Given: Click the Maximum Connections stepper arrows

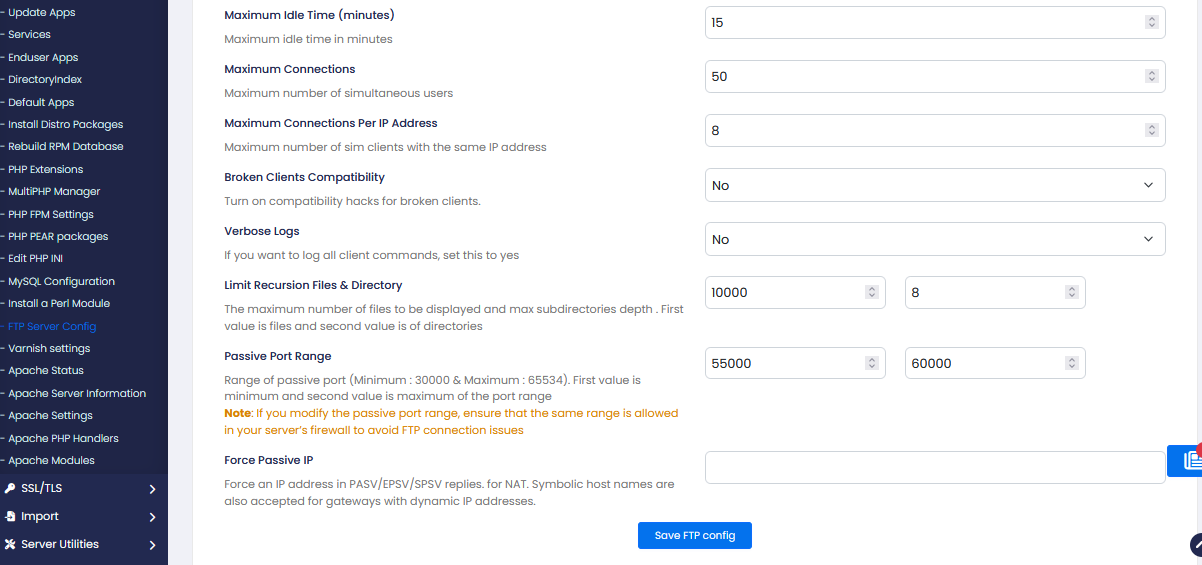Looking at the screenshot, I should (x=1151, y=76).
